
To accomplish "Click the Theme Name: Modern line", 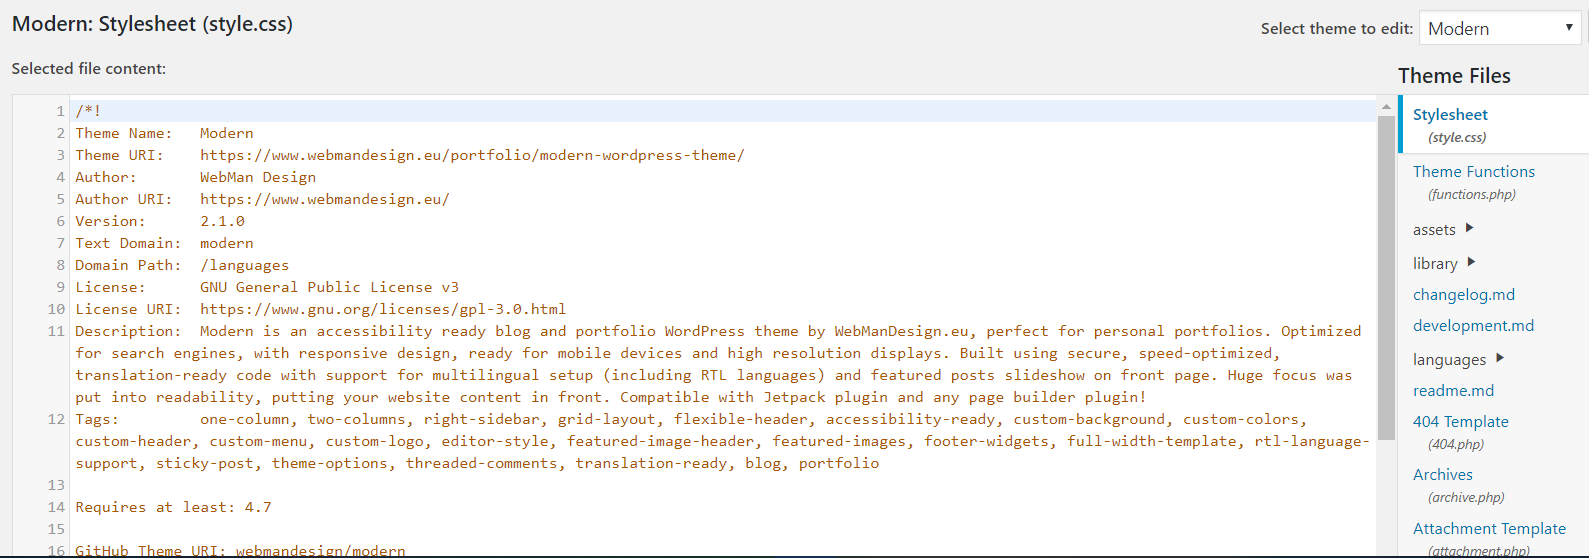I will (x=164, y=133).
